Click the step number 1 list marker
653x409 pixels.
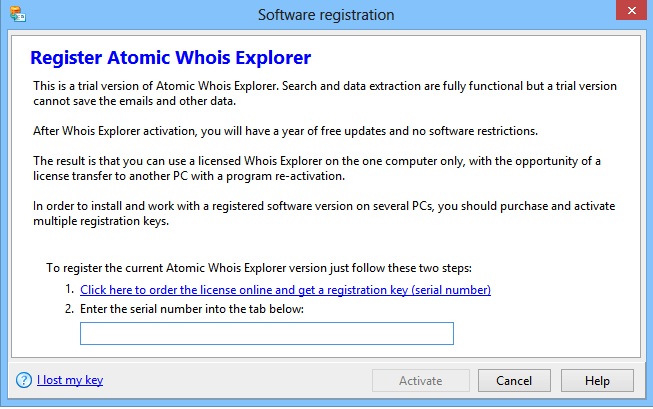(x=69, y=290)
